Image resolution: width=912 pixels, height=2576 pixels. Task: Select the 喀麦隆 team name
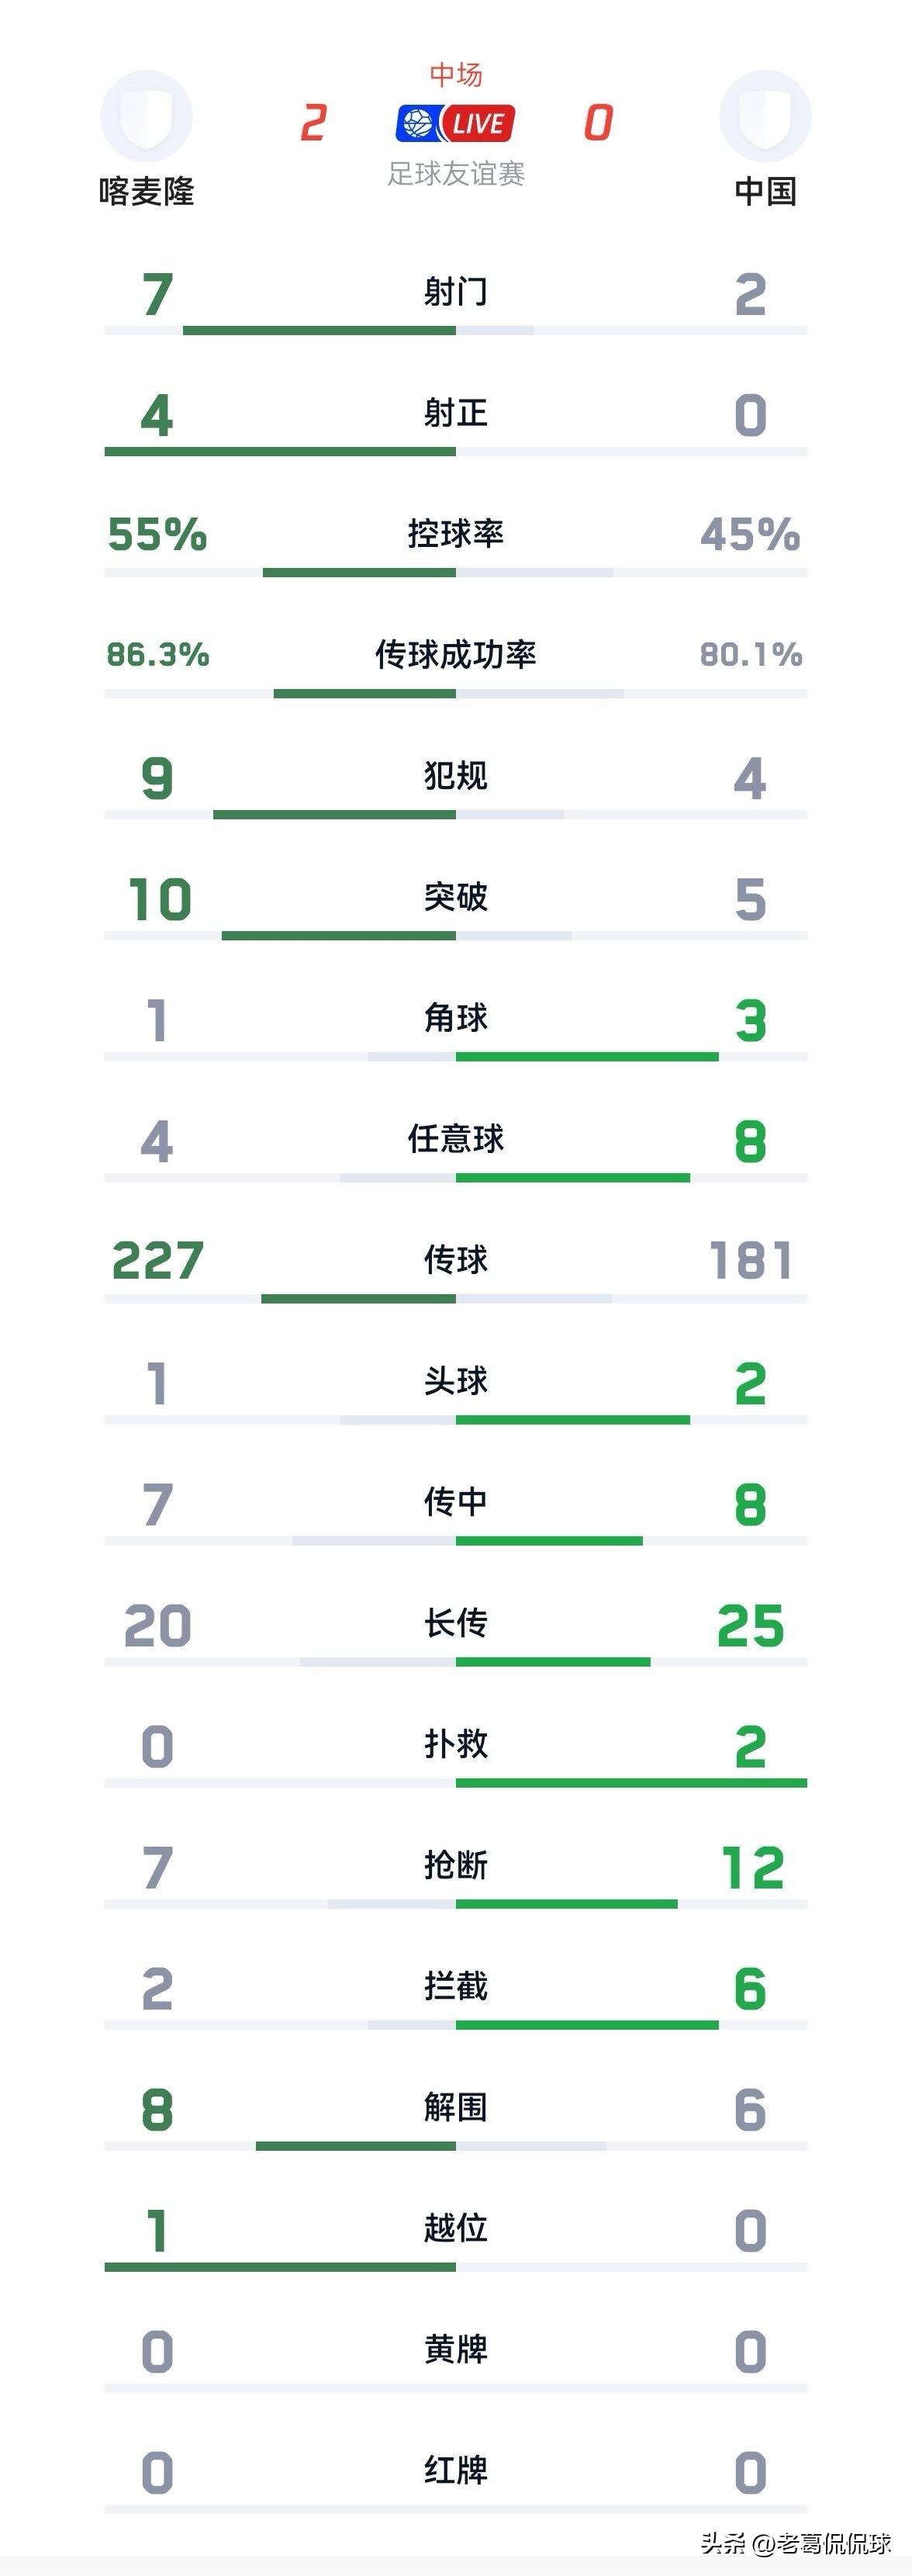tap(146, 191)
